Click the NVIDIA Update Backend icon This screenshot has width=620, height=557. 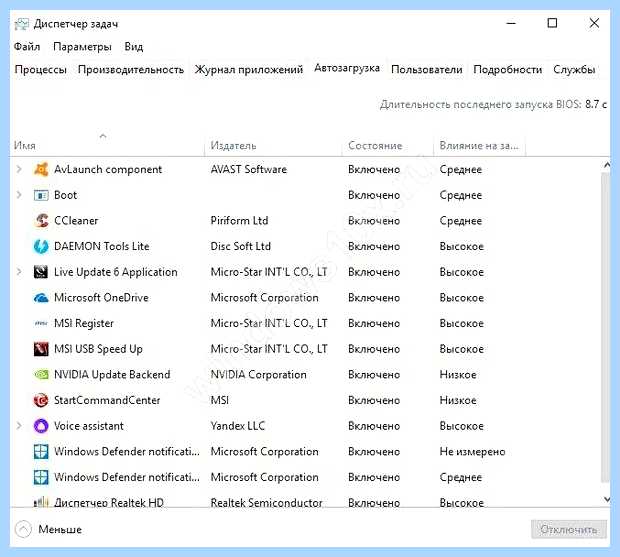click(x=41, y=374)
